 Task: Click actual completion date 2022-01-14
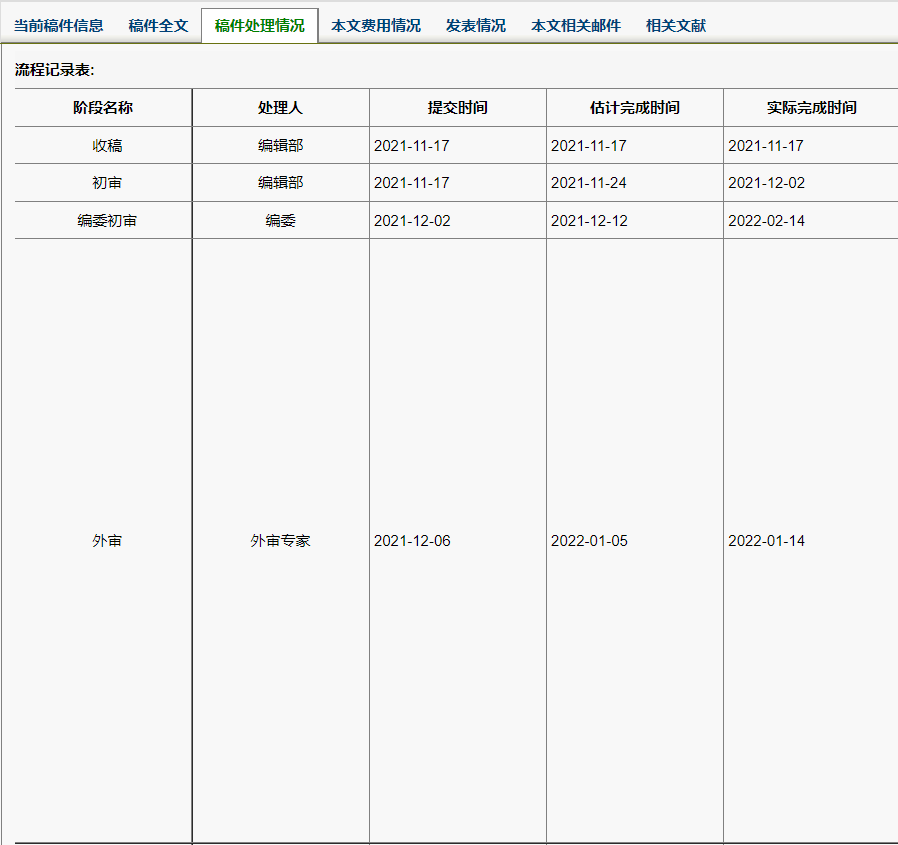(766, 541)
